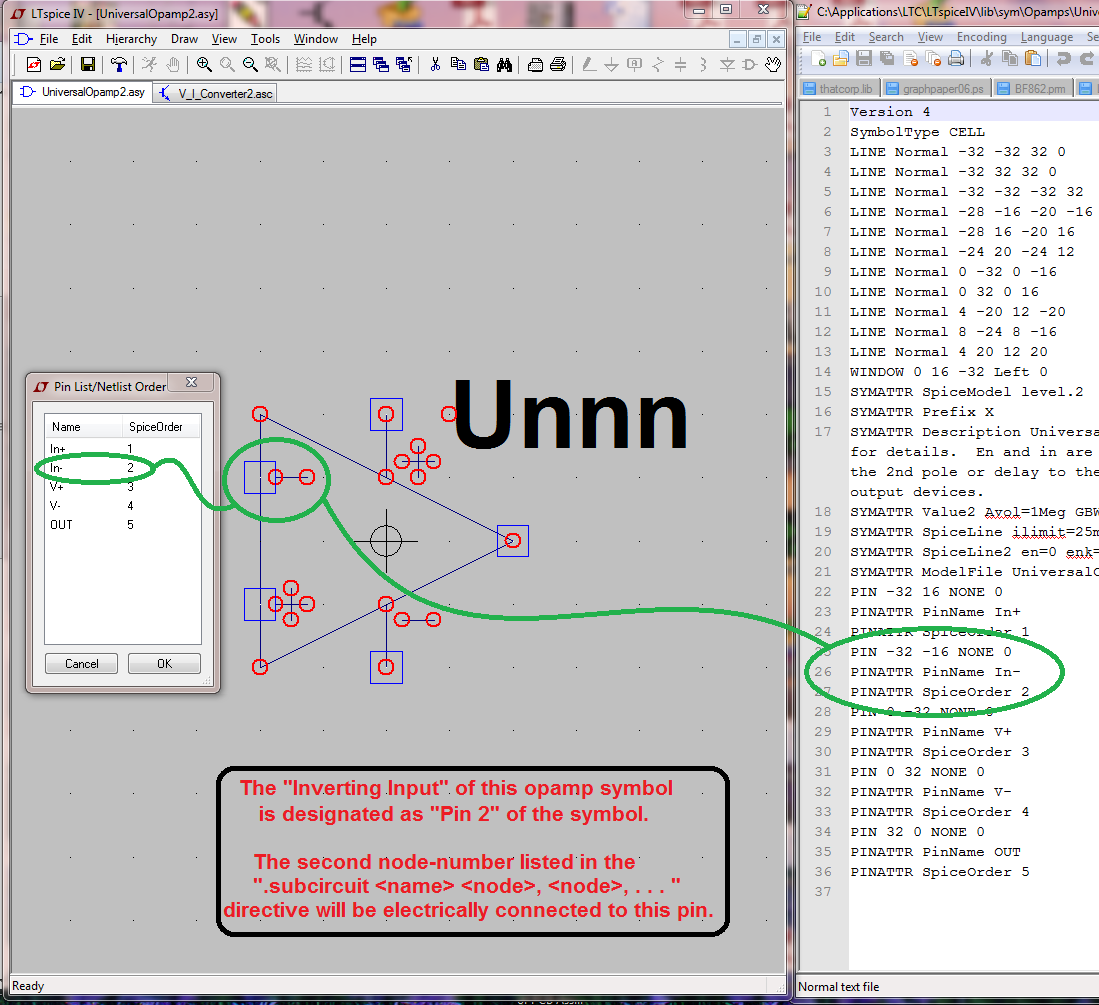Select the OUT row in pin list

(x=123, y=524)
